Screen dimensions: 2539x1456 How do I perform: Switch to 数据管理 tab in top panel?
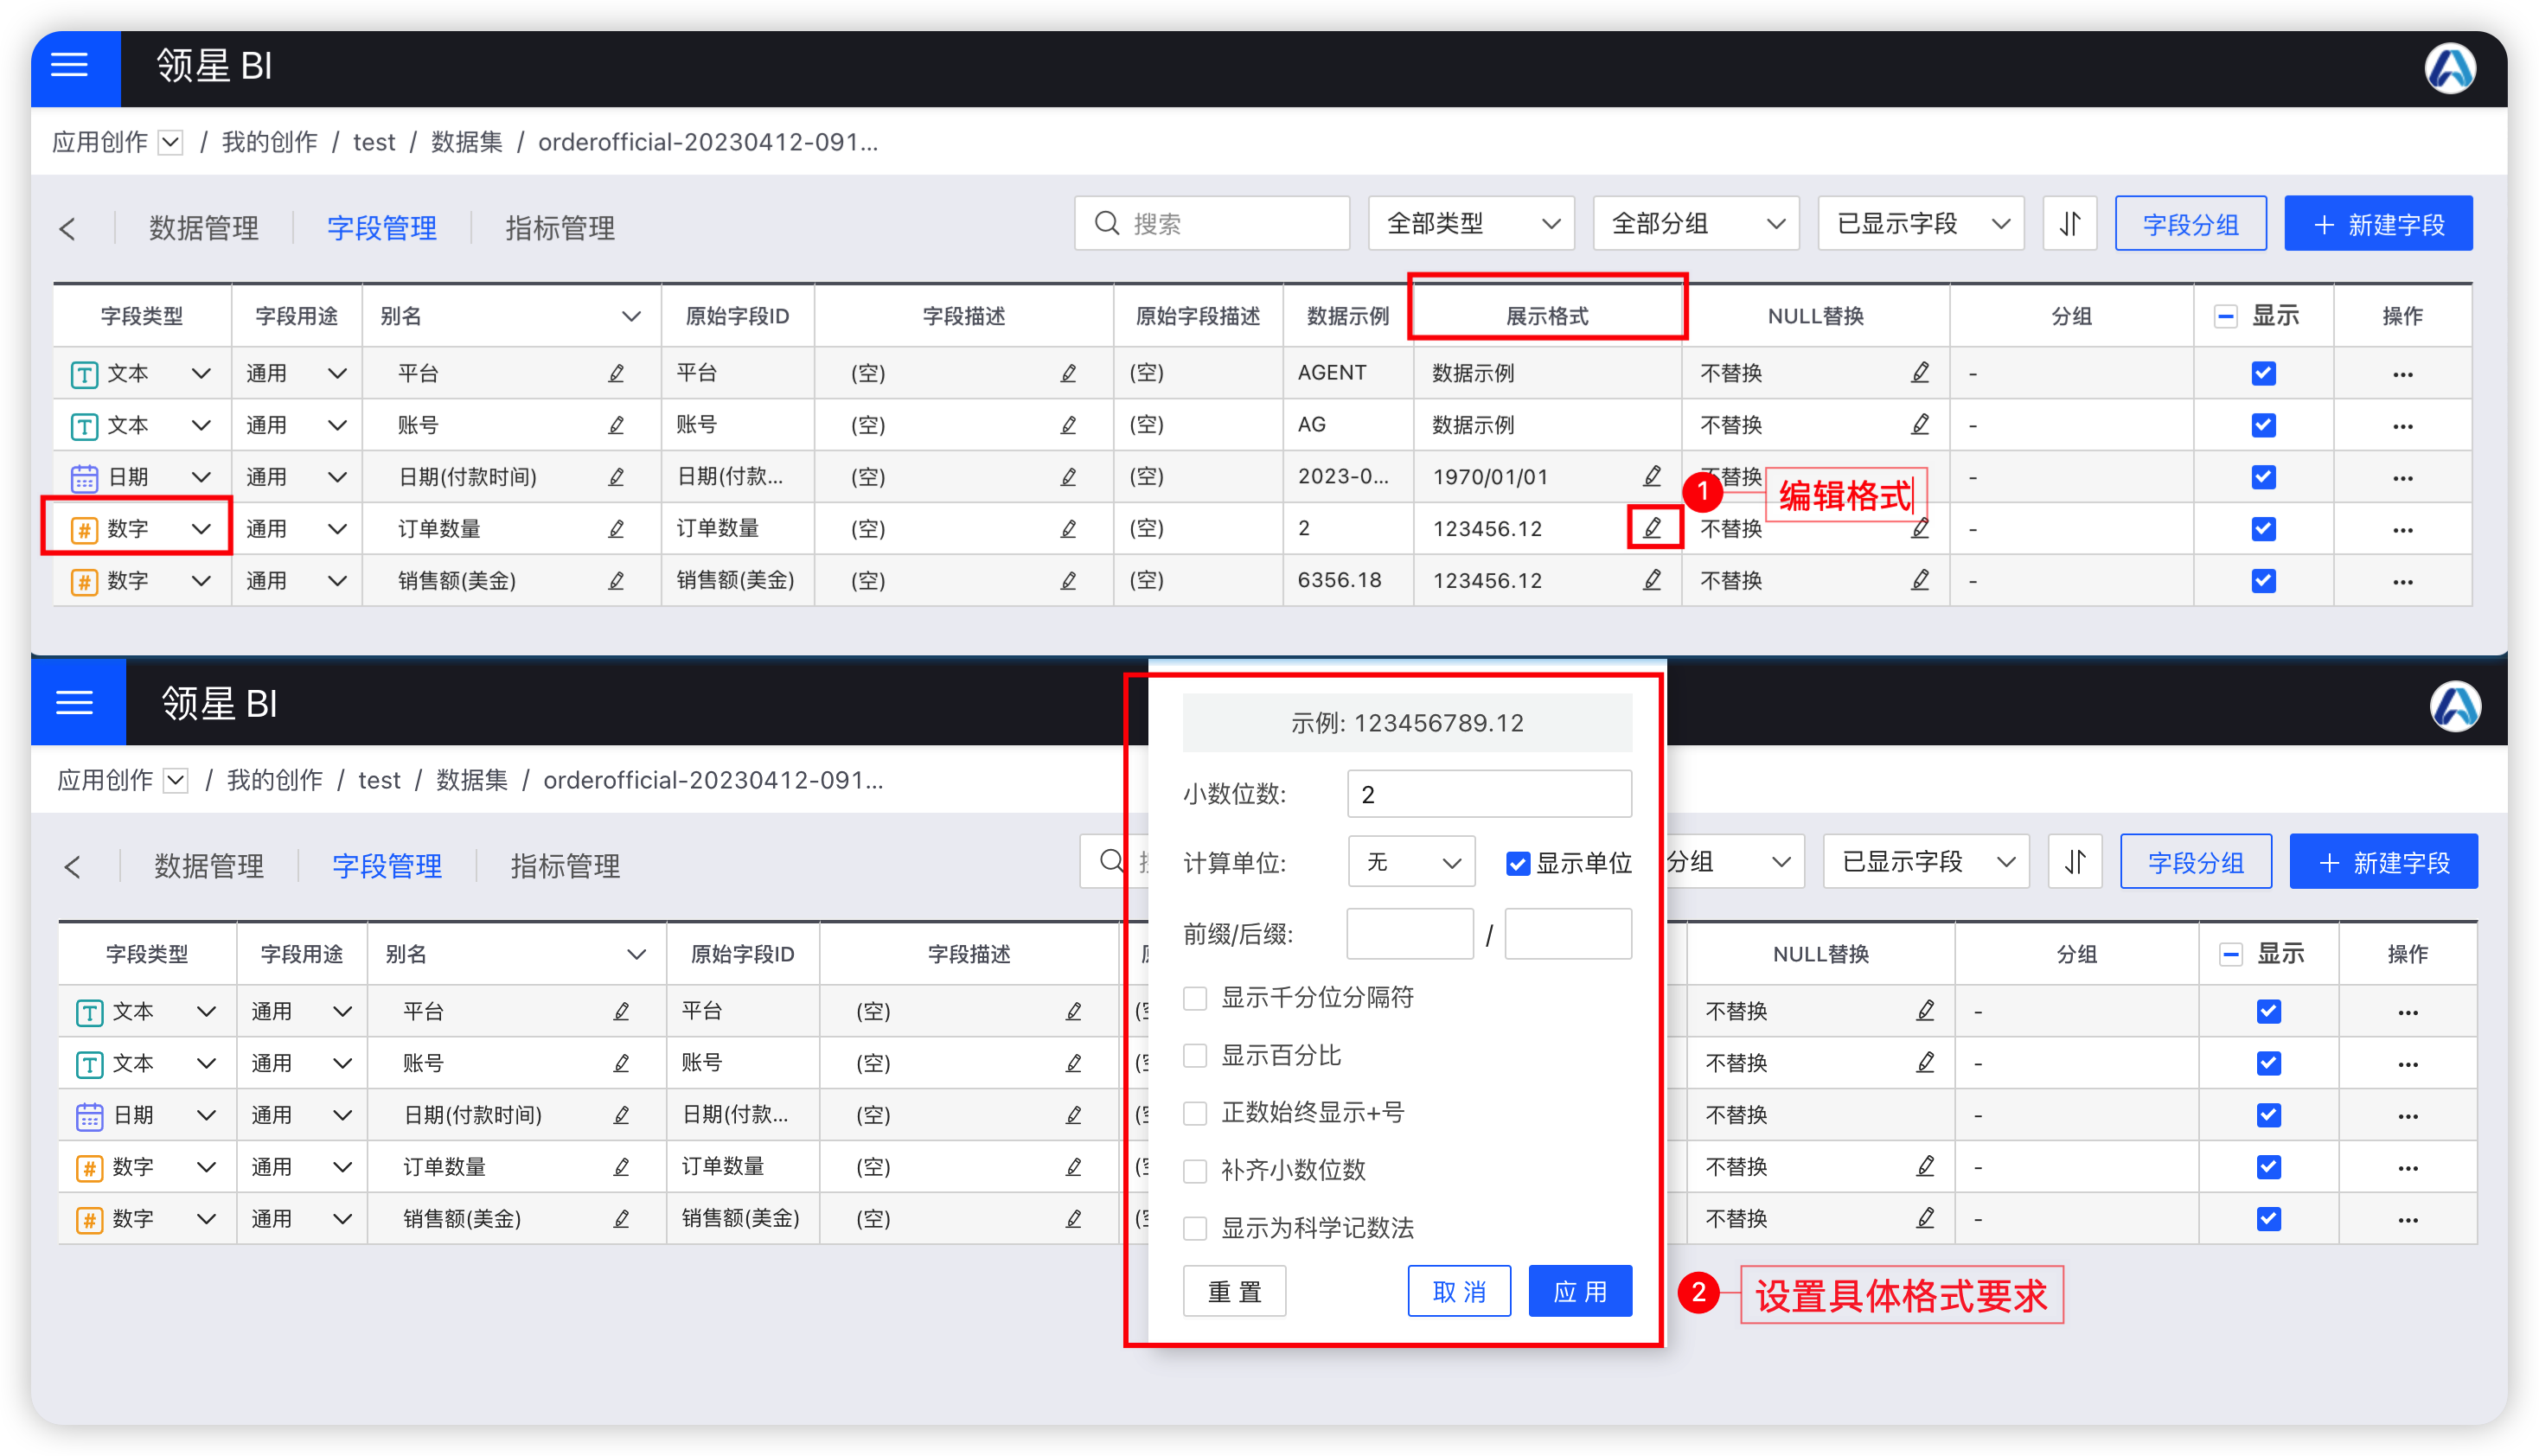pyautogui.click(x=204, y=228)
